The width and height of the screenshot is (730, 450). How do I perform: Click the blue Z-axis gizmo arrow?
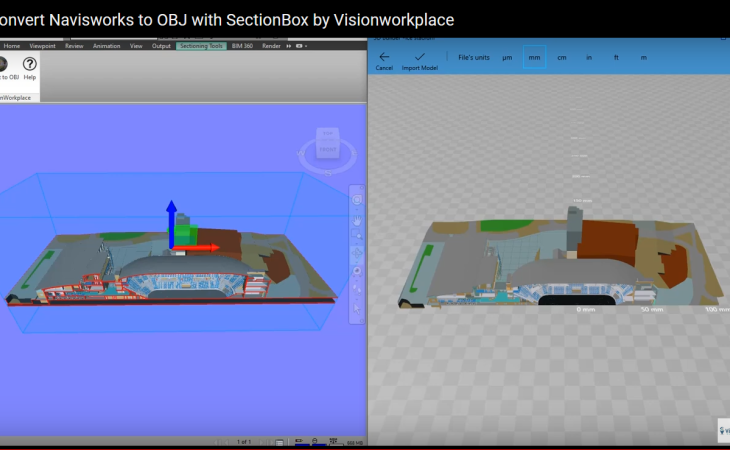(x=171, y=223)
